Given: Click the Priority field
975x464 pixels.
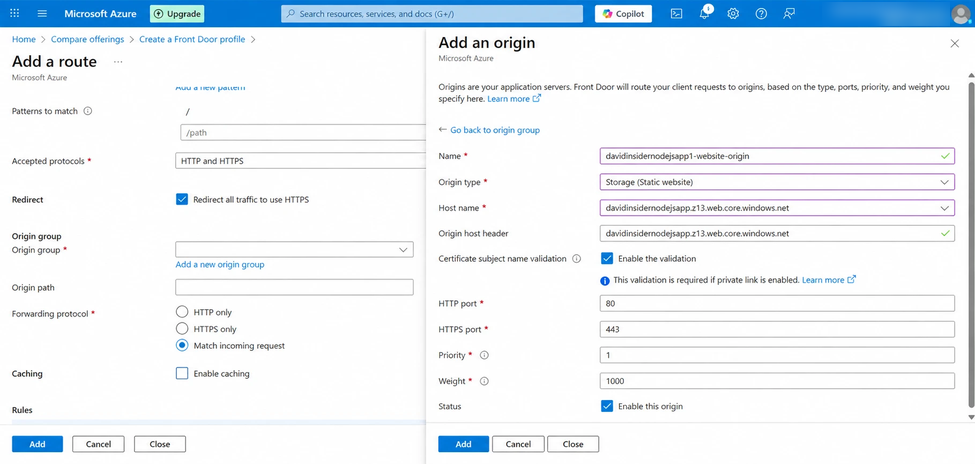Looking at the screenshot, I should pyautogui.click(x=777, y=355).
